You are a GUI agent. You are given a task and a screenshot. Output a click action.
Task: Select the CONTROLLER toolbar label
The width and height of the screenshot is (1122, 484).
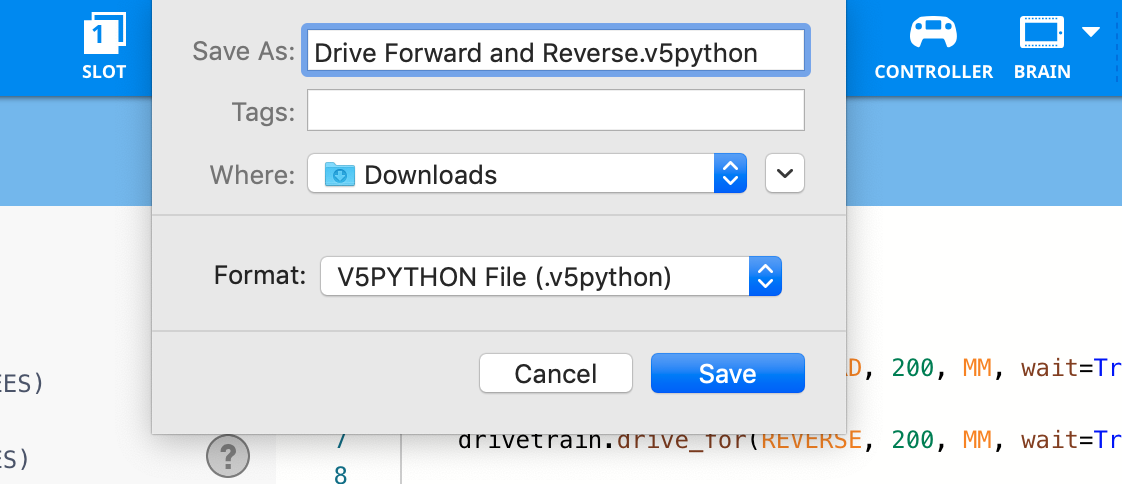pyautogui.click(x=933, y=72)
